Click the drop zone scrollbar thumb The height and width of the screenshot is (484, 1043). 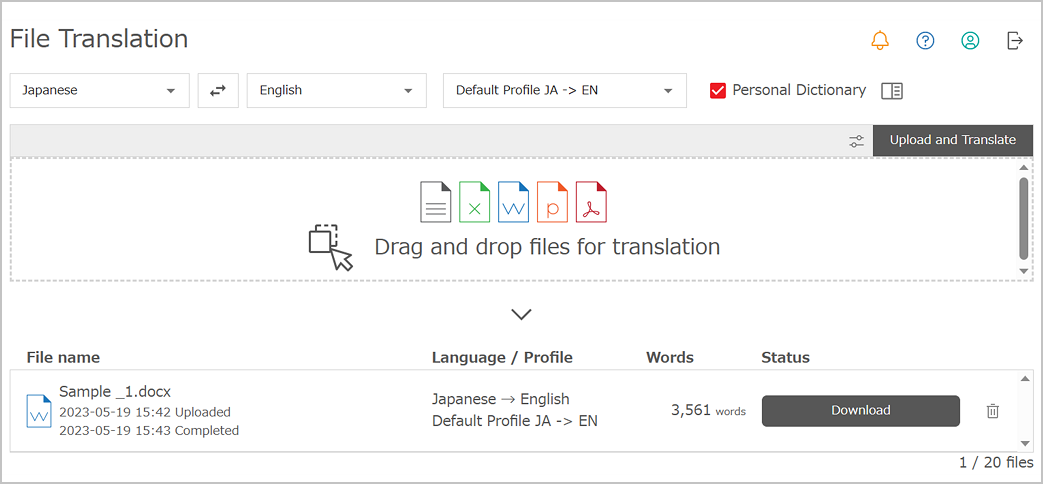1024,218
